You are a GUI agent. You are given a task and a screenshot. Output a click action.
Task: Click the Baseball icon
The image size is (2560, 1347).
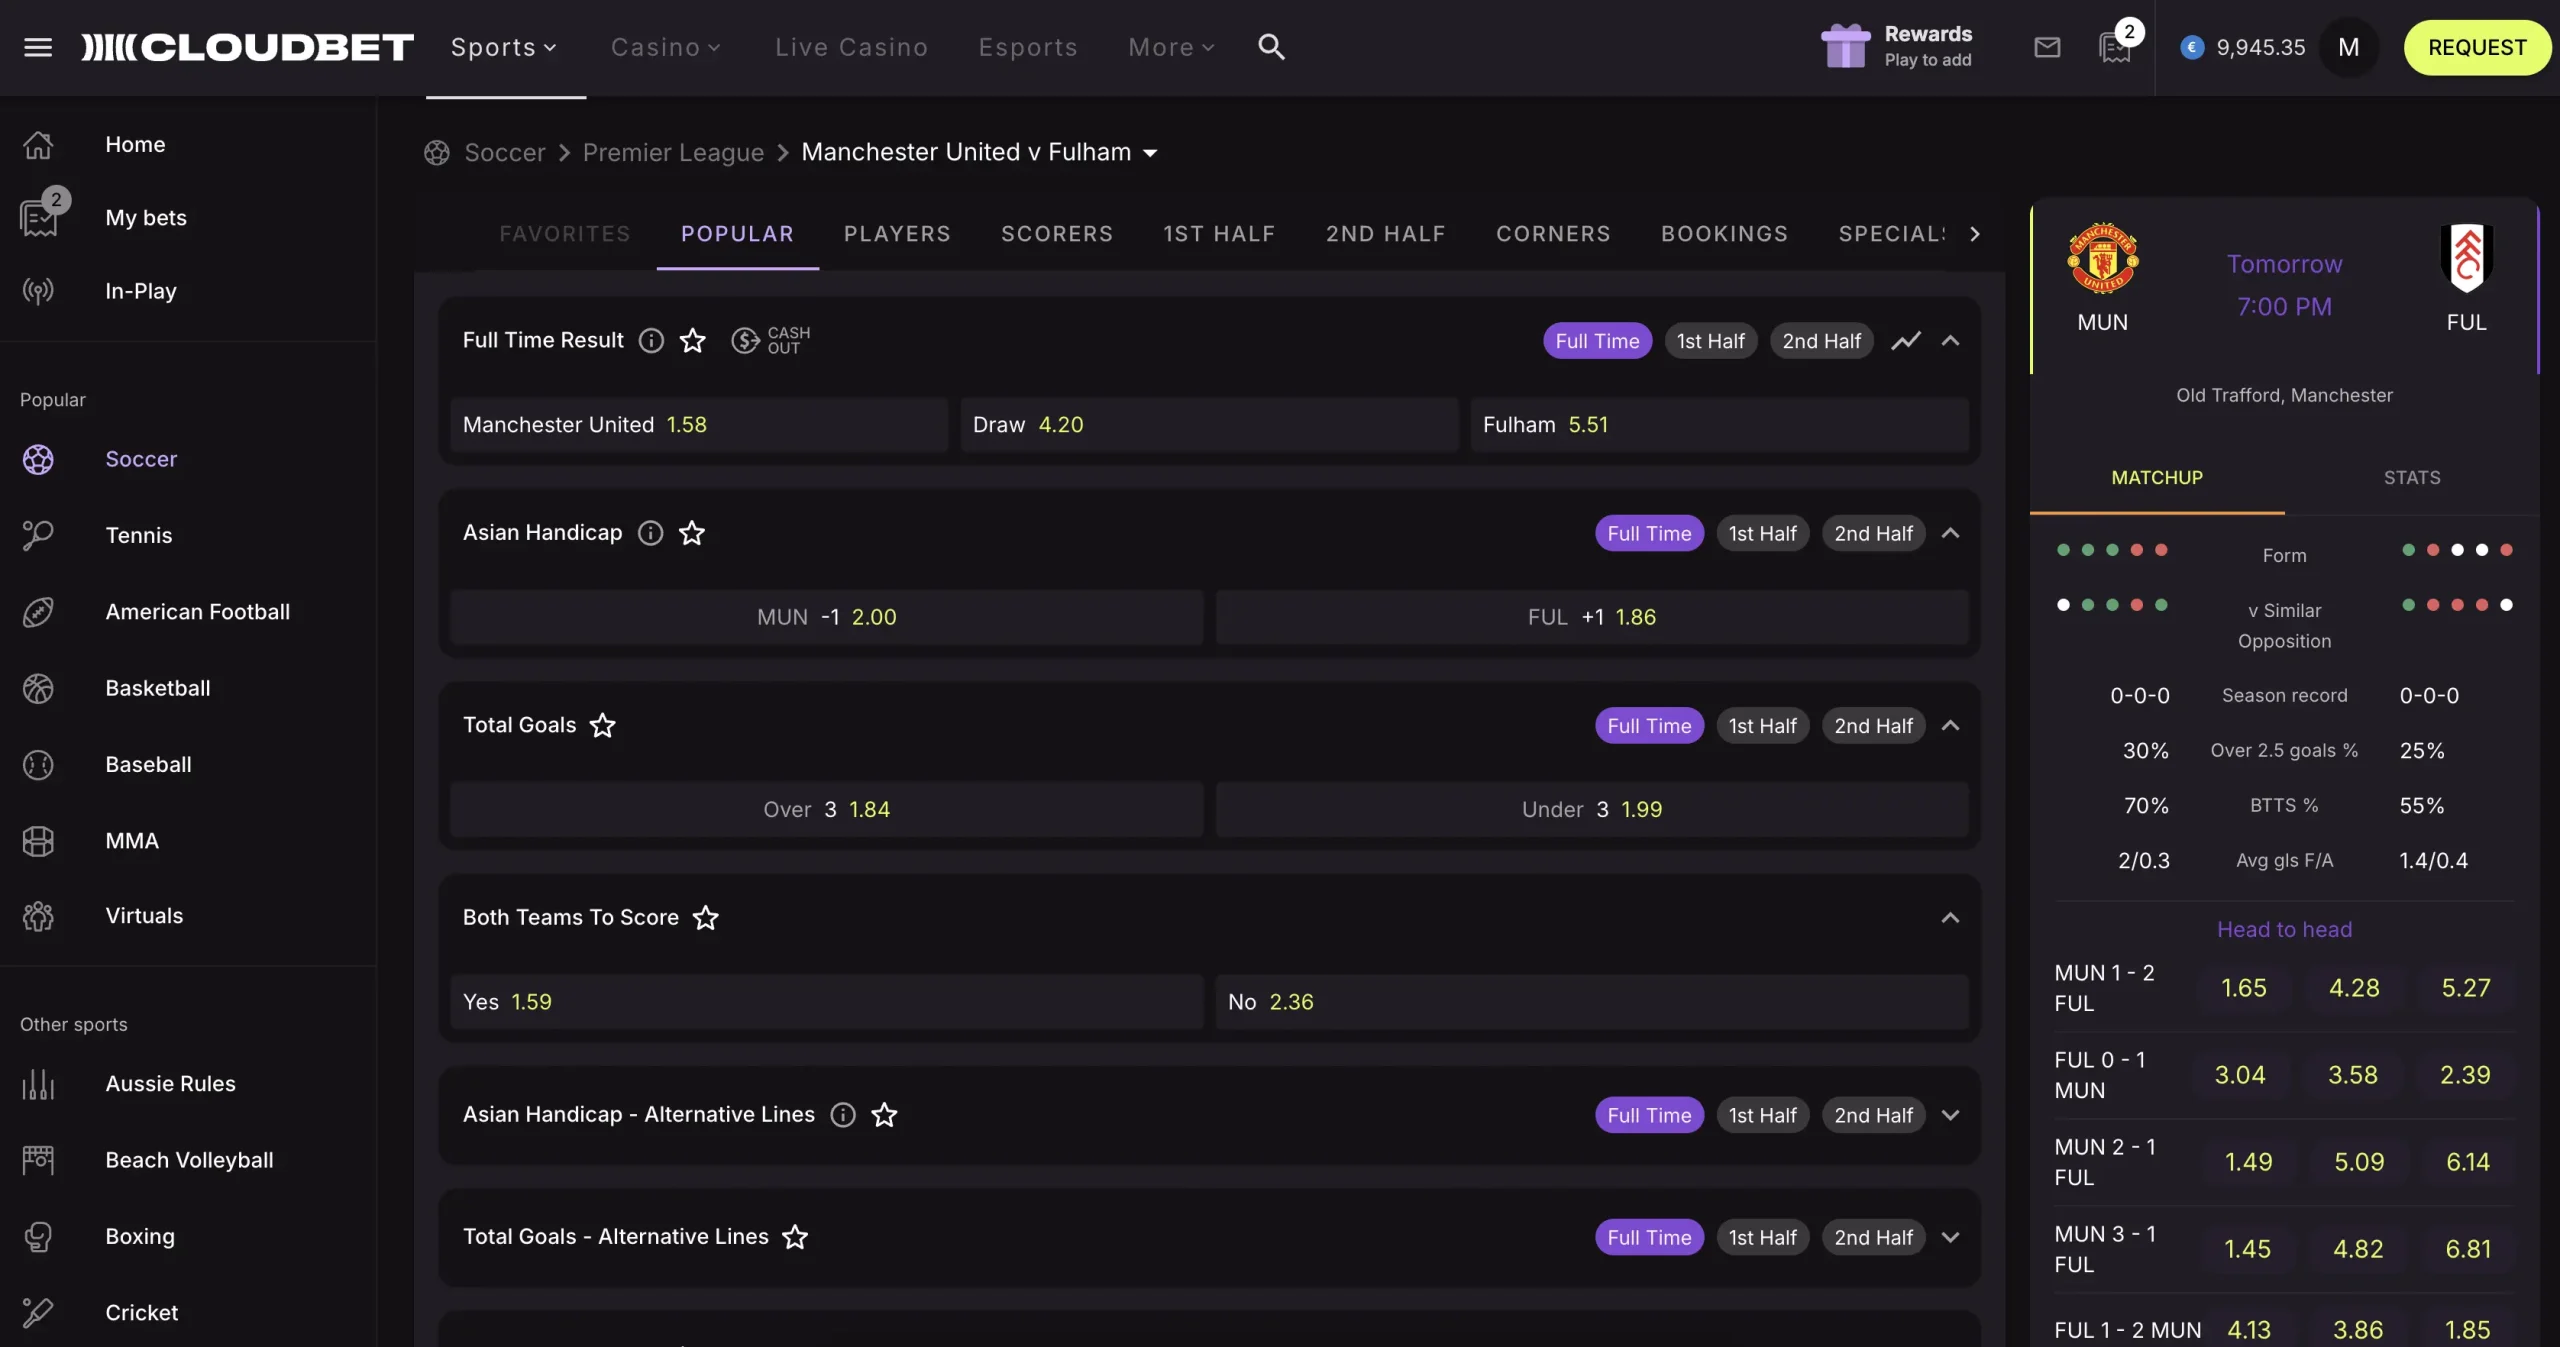point(38,765)
